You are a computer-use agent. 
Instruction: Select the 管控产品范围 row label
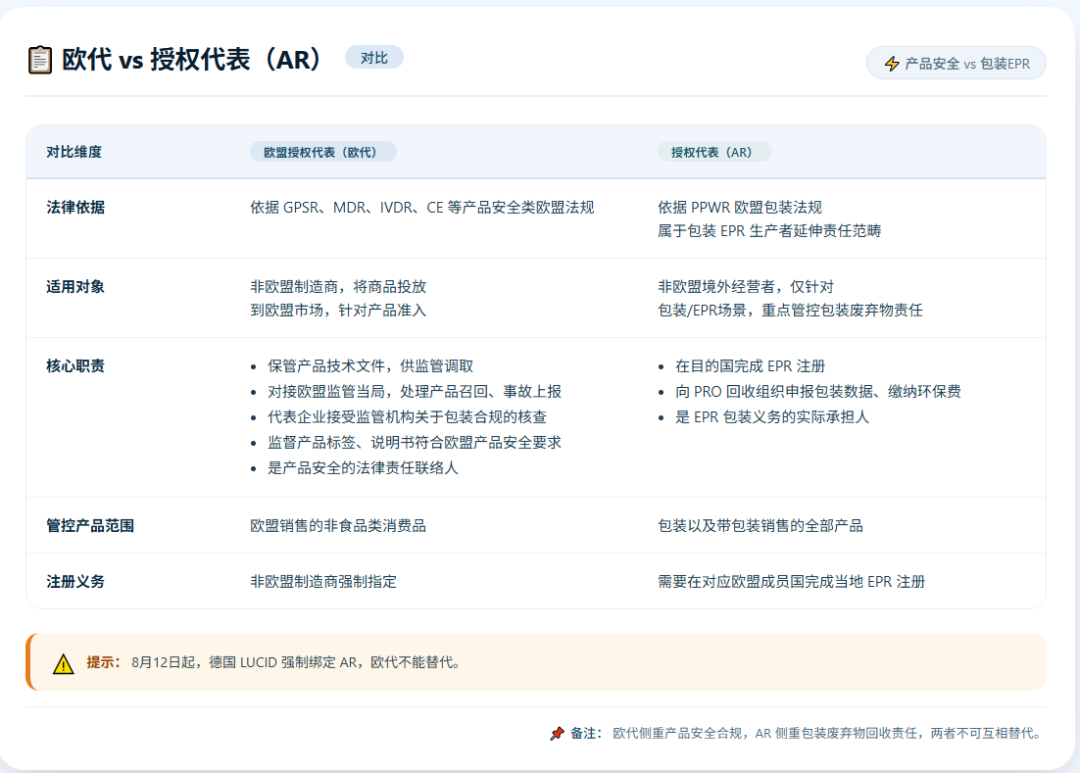coord(90,526)
